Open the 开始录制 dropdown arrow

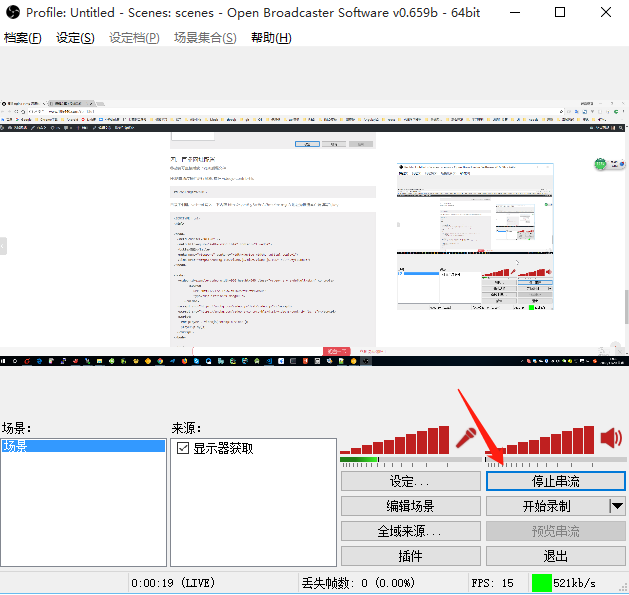click(x=617, y=506)
